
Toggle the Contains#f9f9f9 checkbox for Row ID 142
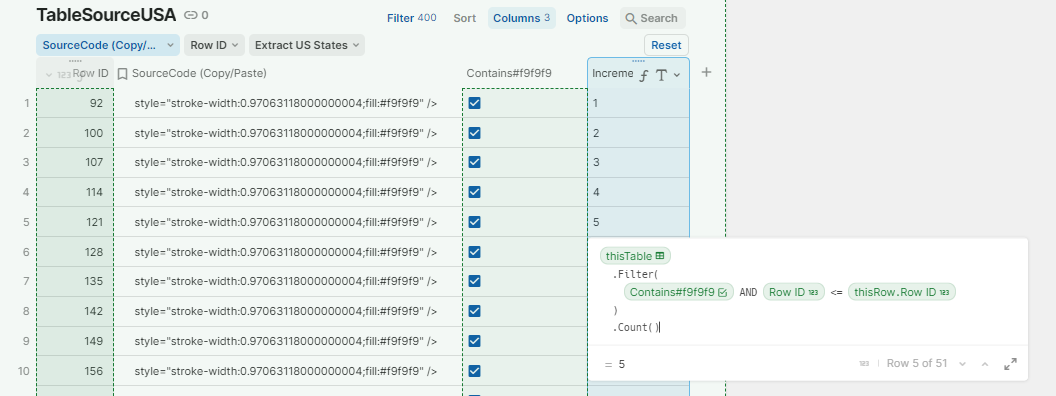474,311
